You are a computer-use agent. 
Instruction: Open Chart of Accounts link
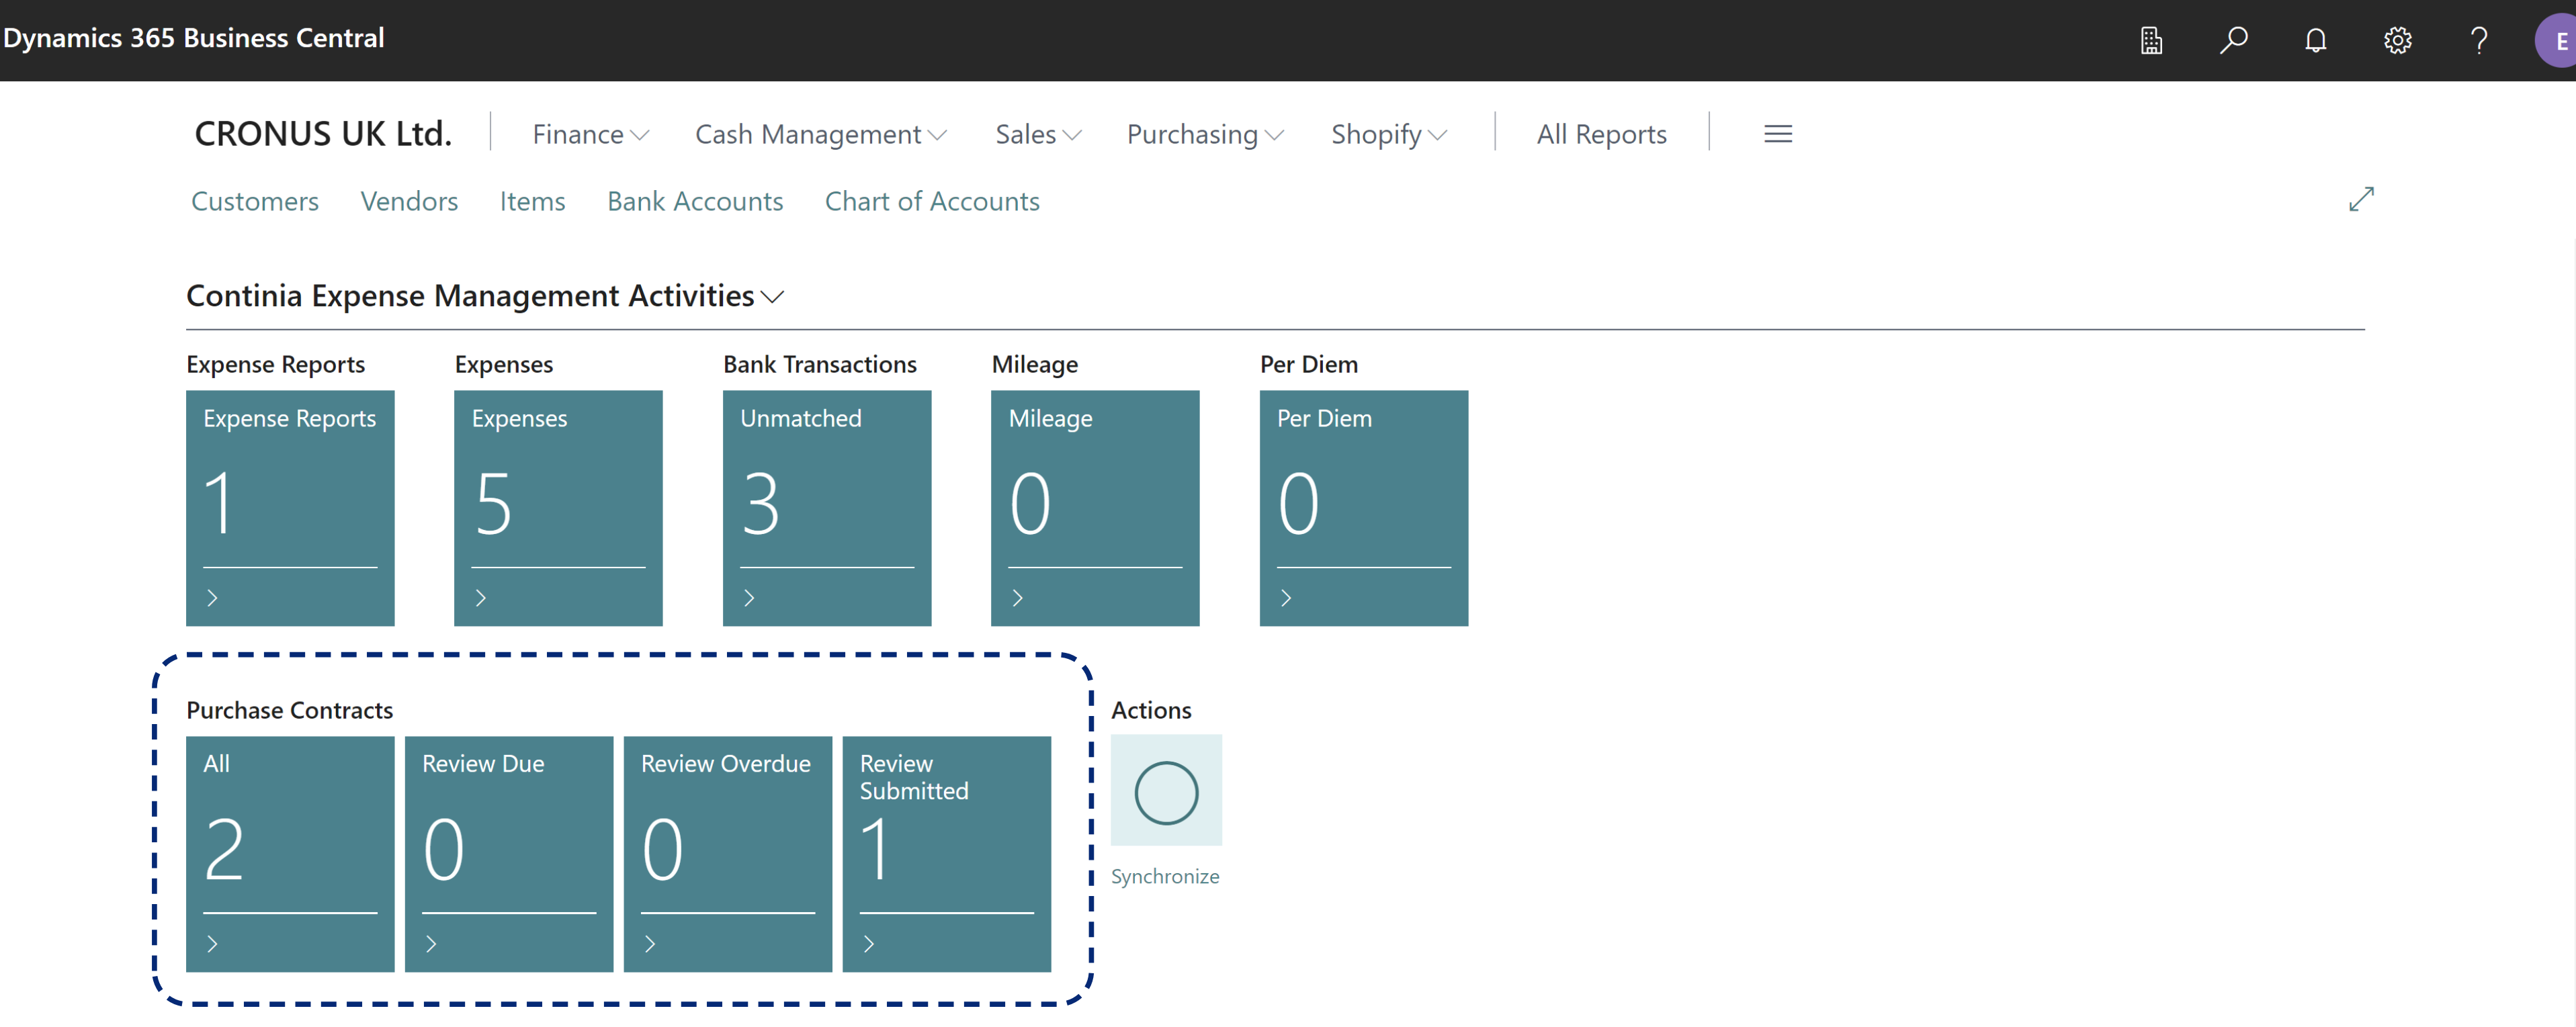[932, 201]
